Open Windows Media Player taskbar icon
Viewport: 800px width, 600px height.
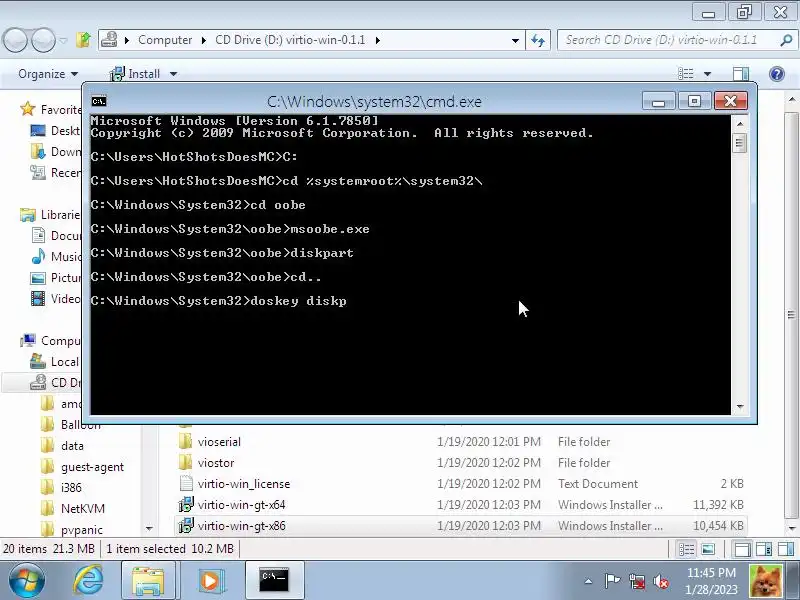click(210, 580)
